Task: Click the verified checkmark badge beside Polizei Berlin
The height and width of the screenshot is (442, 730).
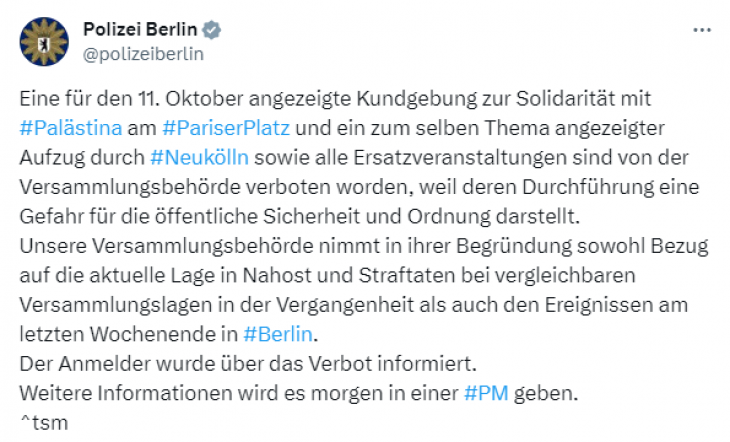Action: [212, 30]
